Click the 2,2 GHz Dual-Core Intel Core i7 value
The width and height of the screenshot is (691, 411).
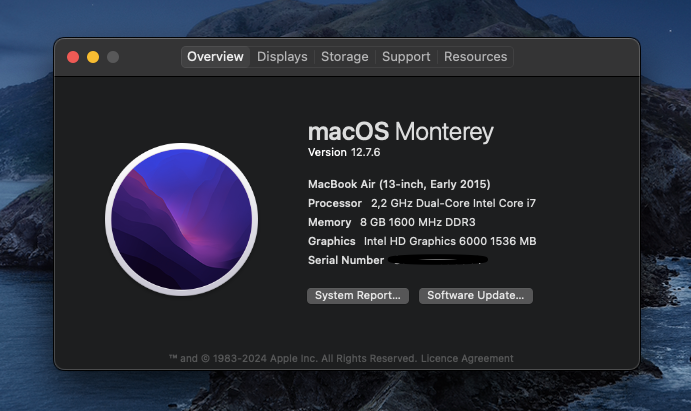pos(453,203)
